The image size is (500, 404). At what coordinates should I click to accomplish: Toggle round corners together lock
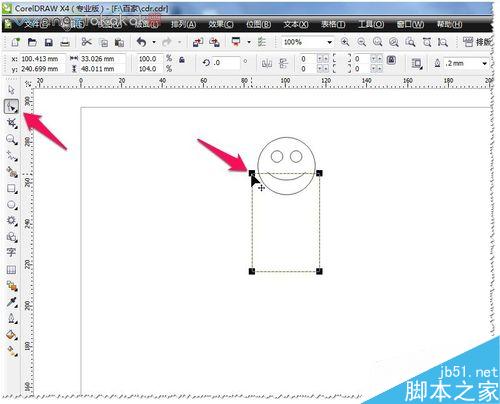tap(391, 60)
